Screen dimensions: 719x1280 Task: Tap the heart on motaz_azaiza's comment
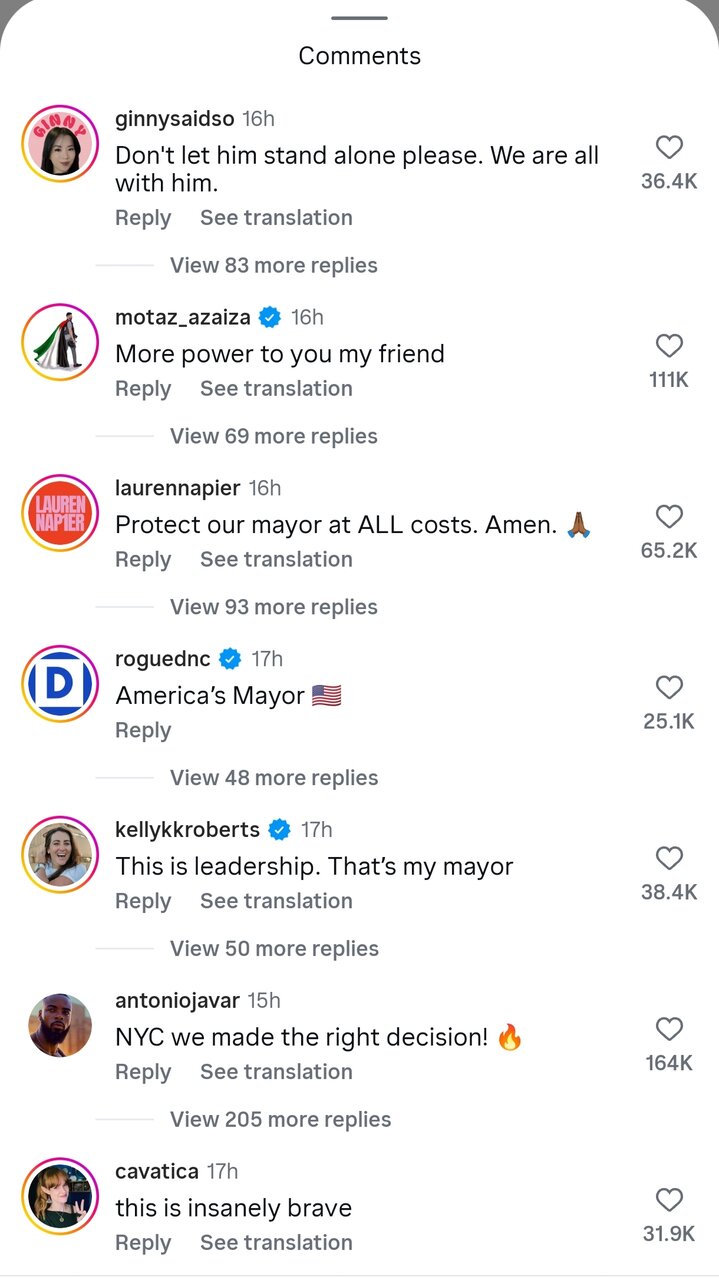tap(669, 346)
